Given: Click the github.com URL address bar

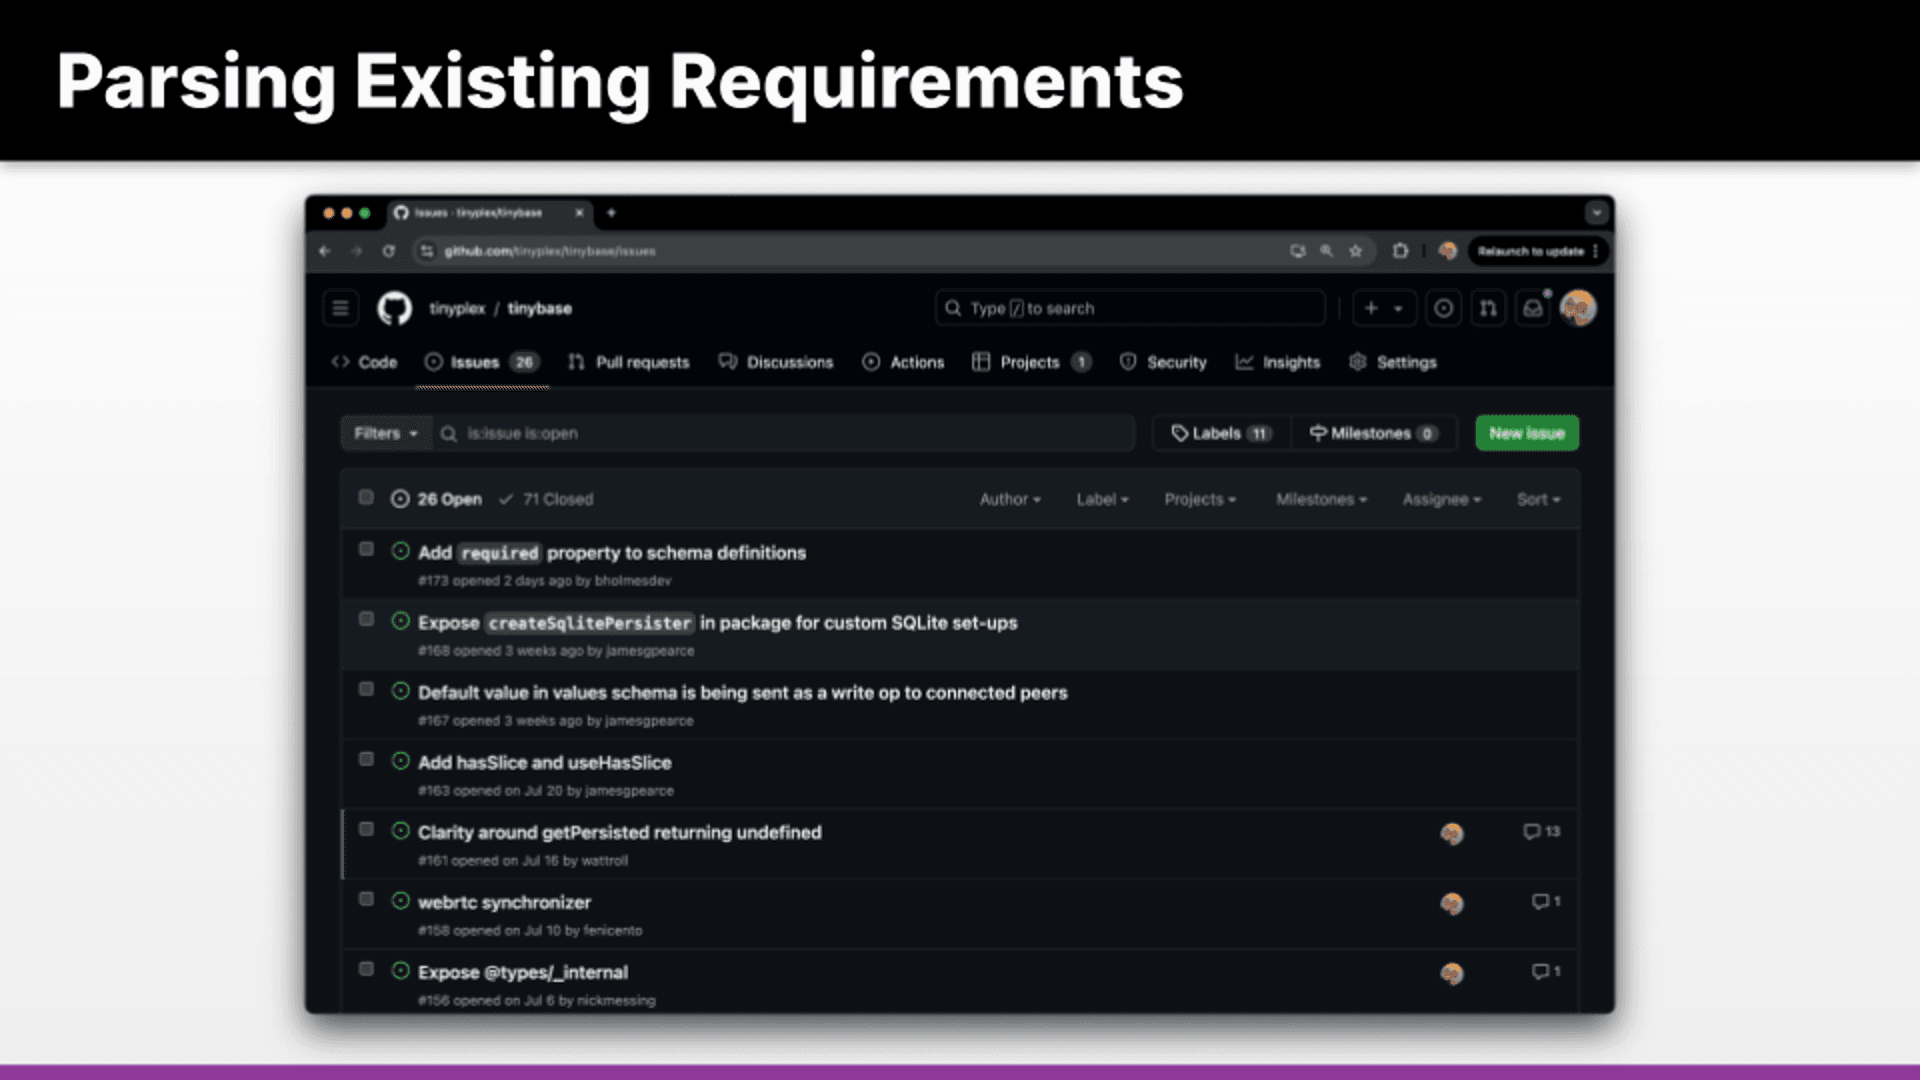Looking at the screenshot, I should 550,251.
